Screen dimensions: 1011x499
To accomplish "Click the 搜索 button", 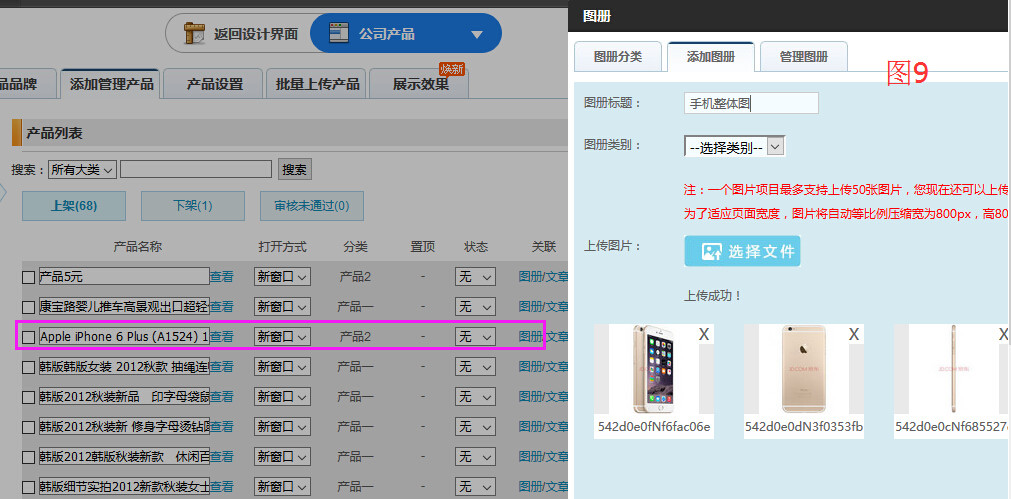I will 294,170.
